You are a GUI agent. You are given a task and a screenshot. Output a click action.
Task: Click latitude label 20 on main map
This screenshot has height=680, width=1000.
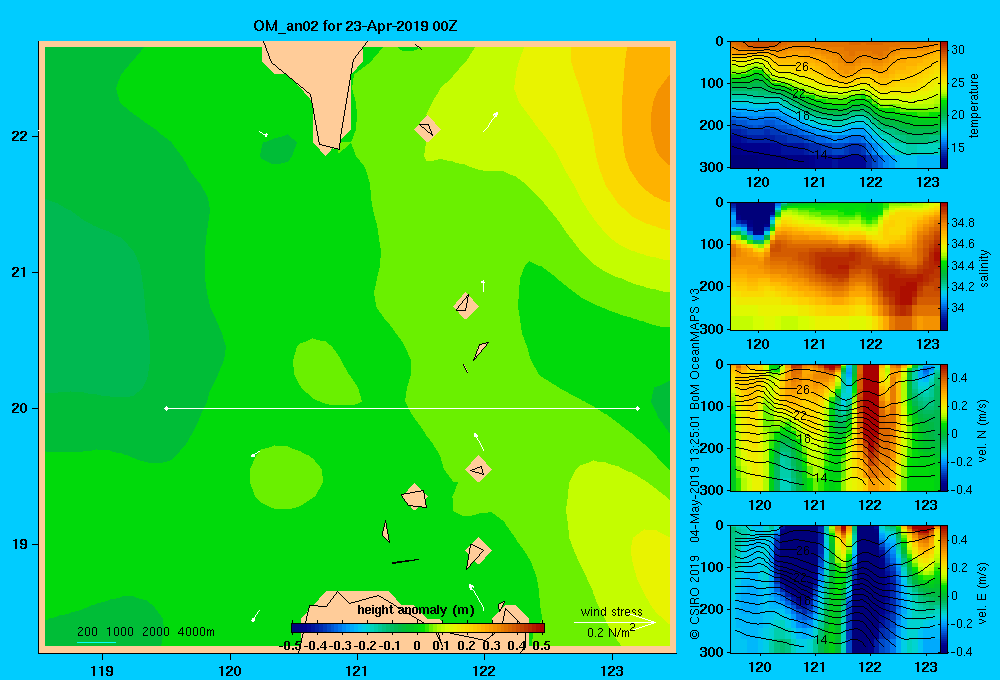click(20, 408)
